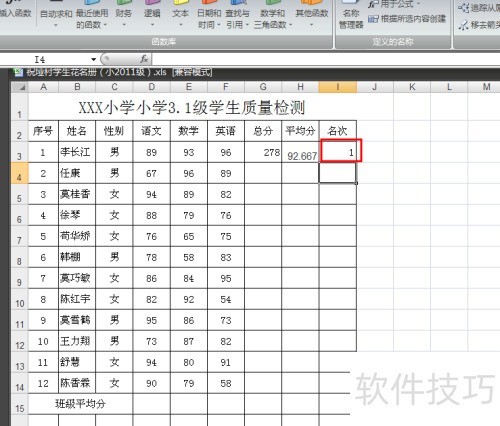Click the 序号 header cell
The height and width of the screenshot is (426, 500).
[43, 131]
